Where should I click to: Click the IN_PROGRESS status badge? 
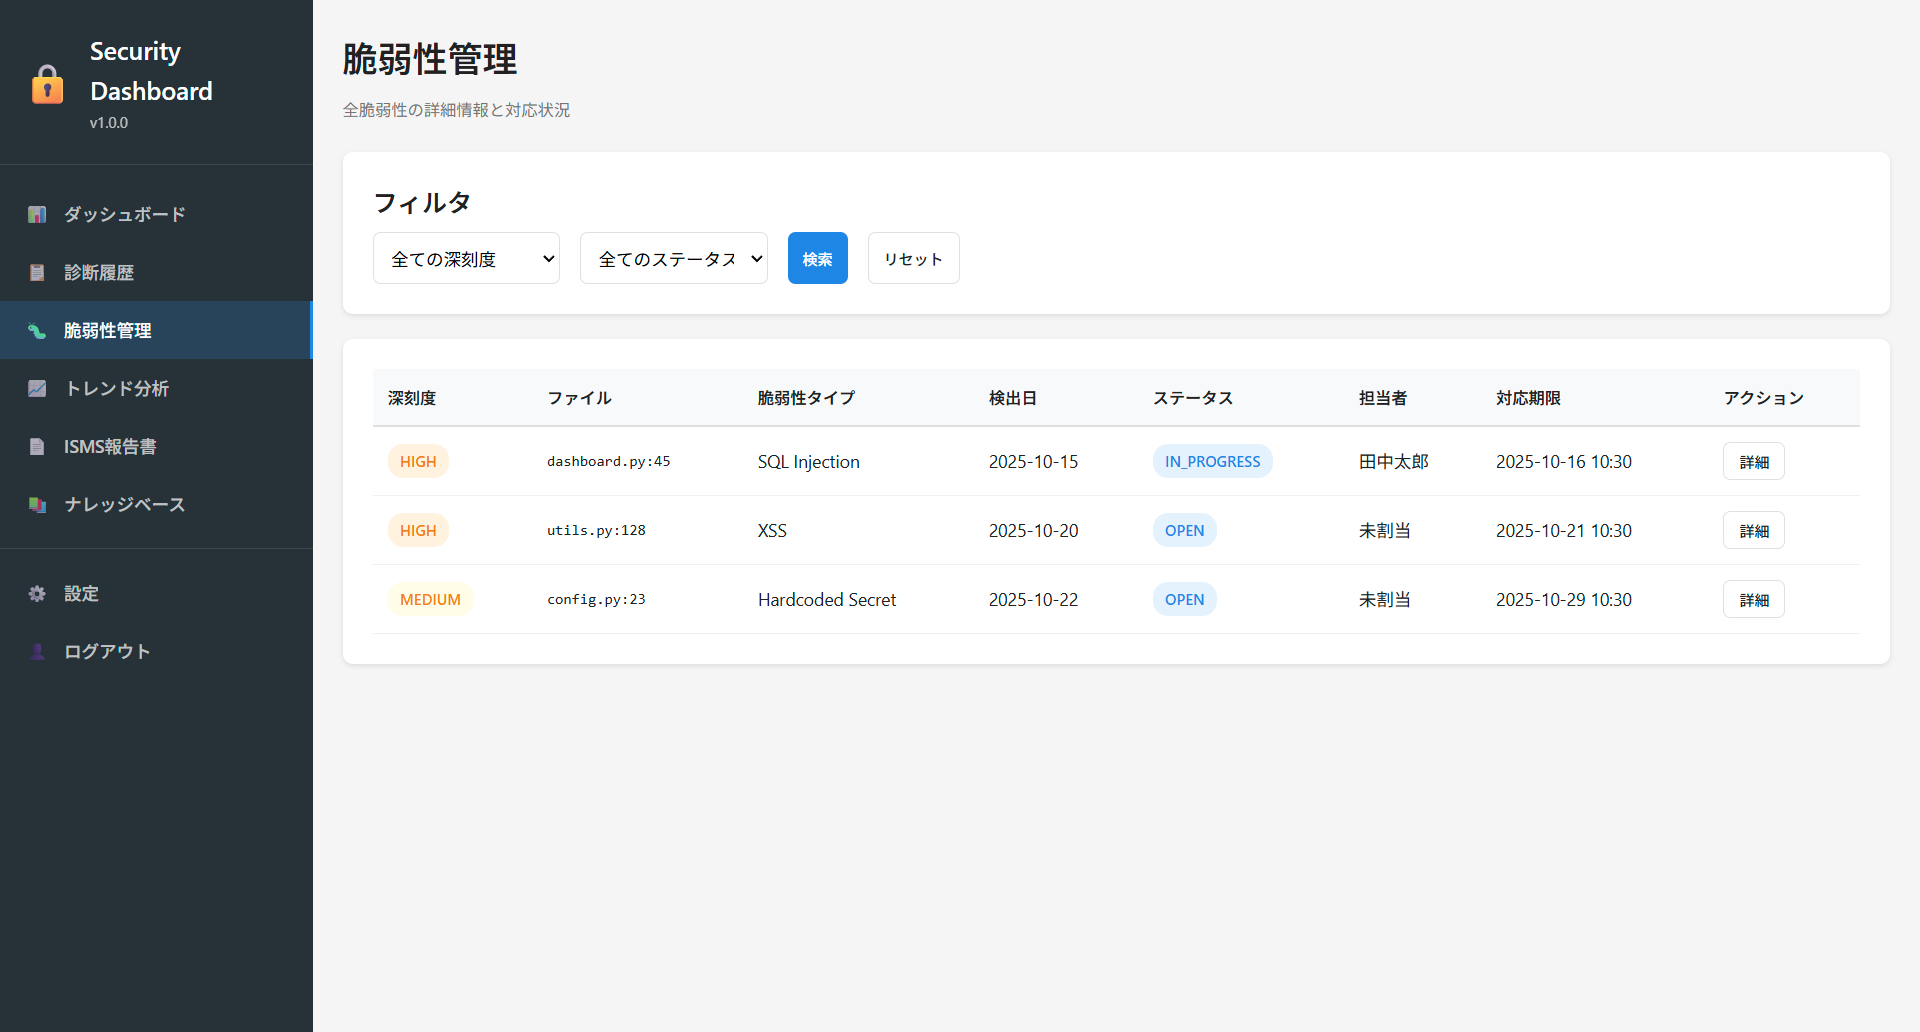pos(1212,461)
